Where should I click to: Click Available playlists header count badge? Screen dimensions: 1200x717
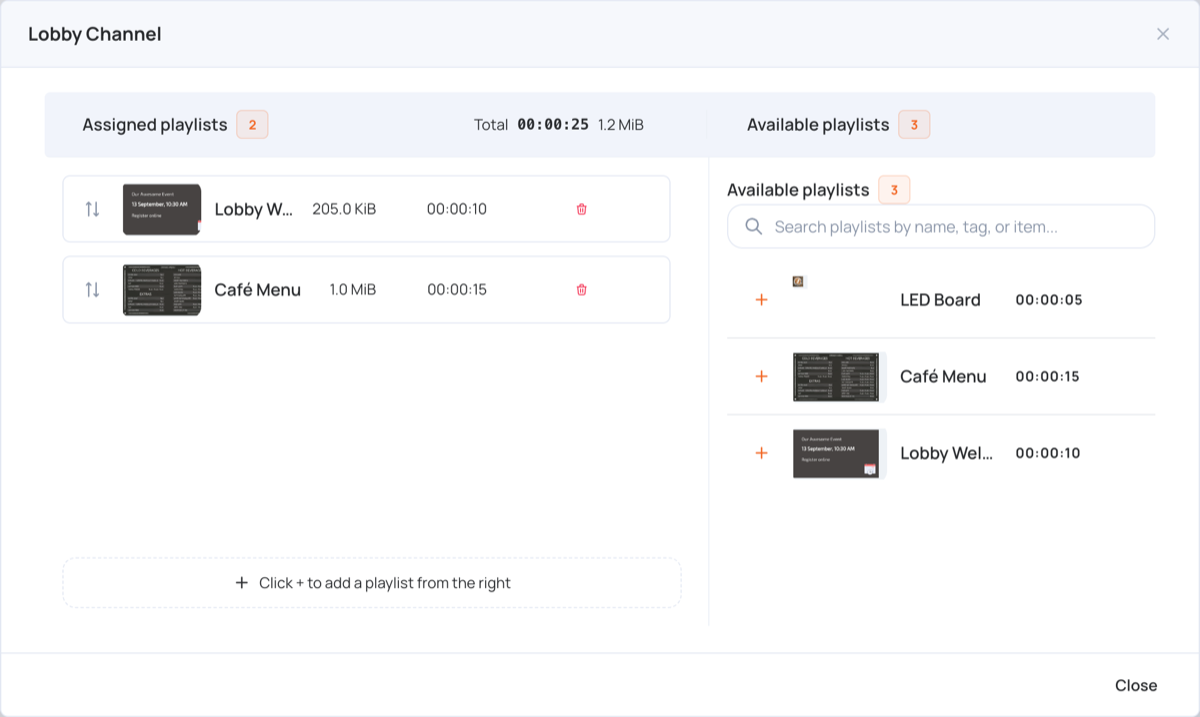pos(914,125)
